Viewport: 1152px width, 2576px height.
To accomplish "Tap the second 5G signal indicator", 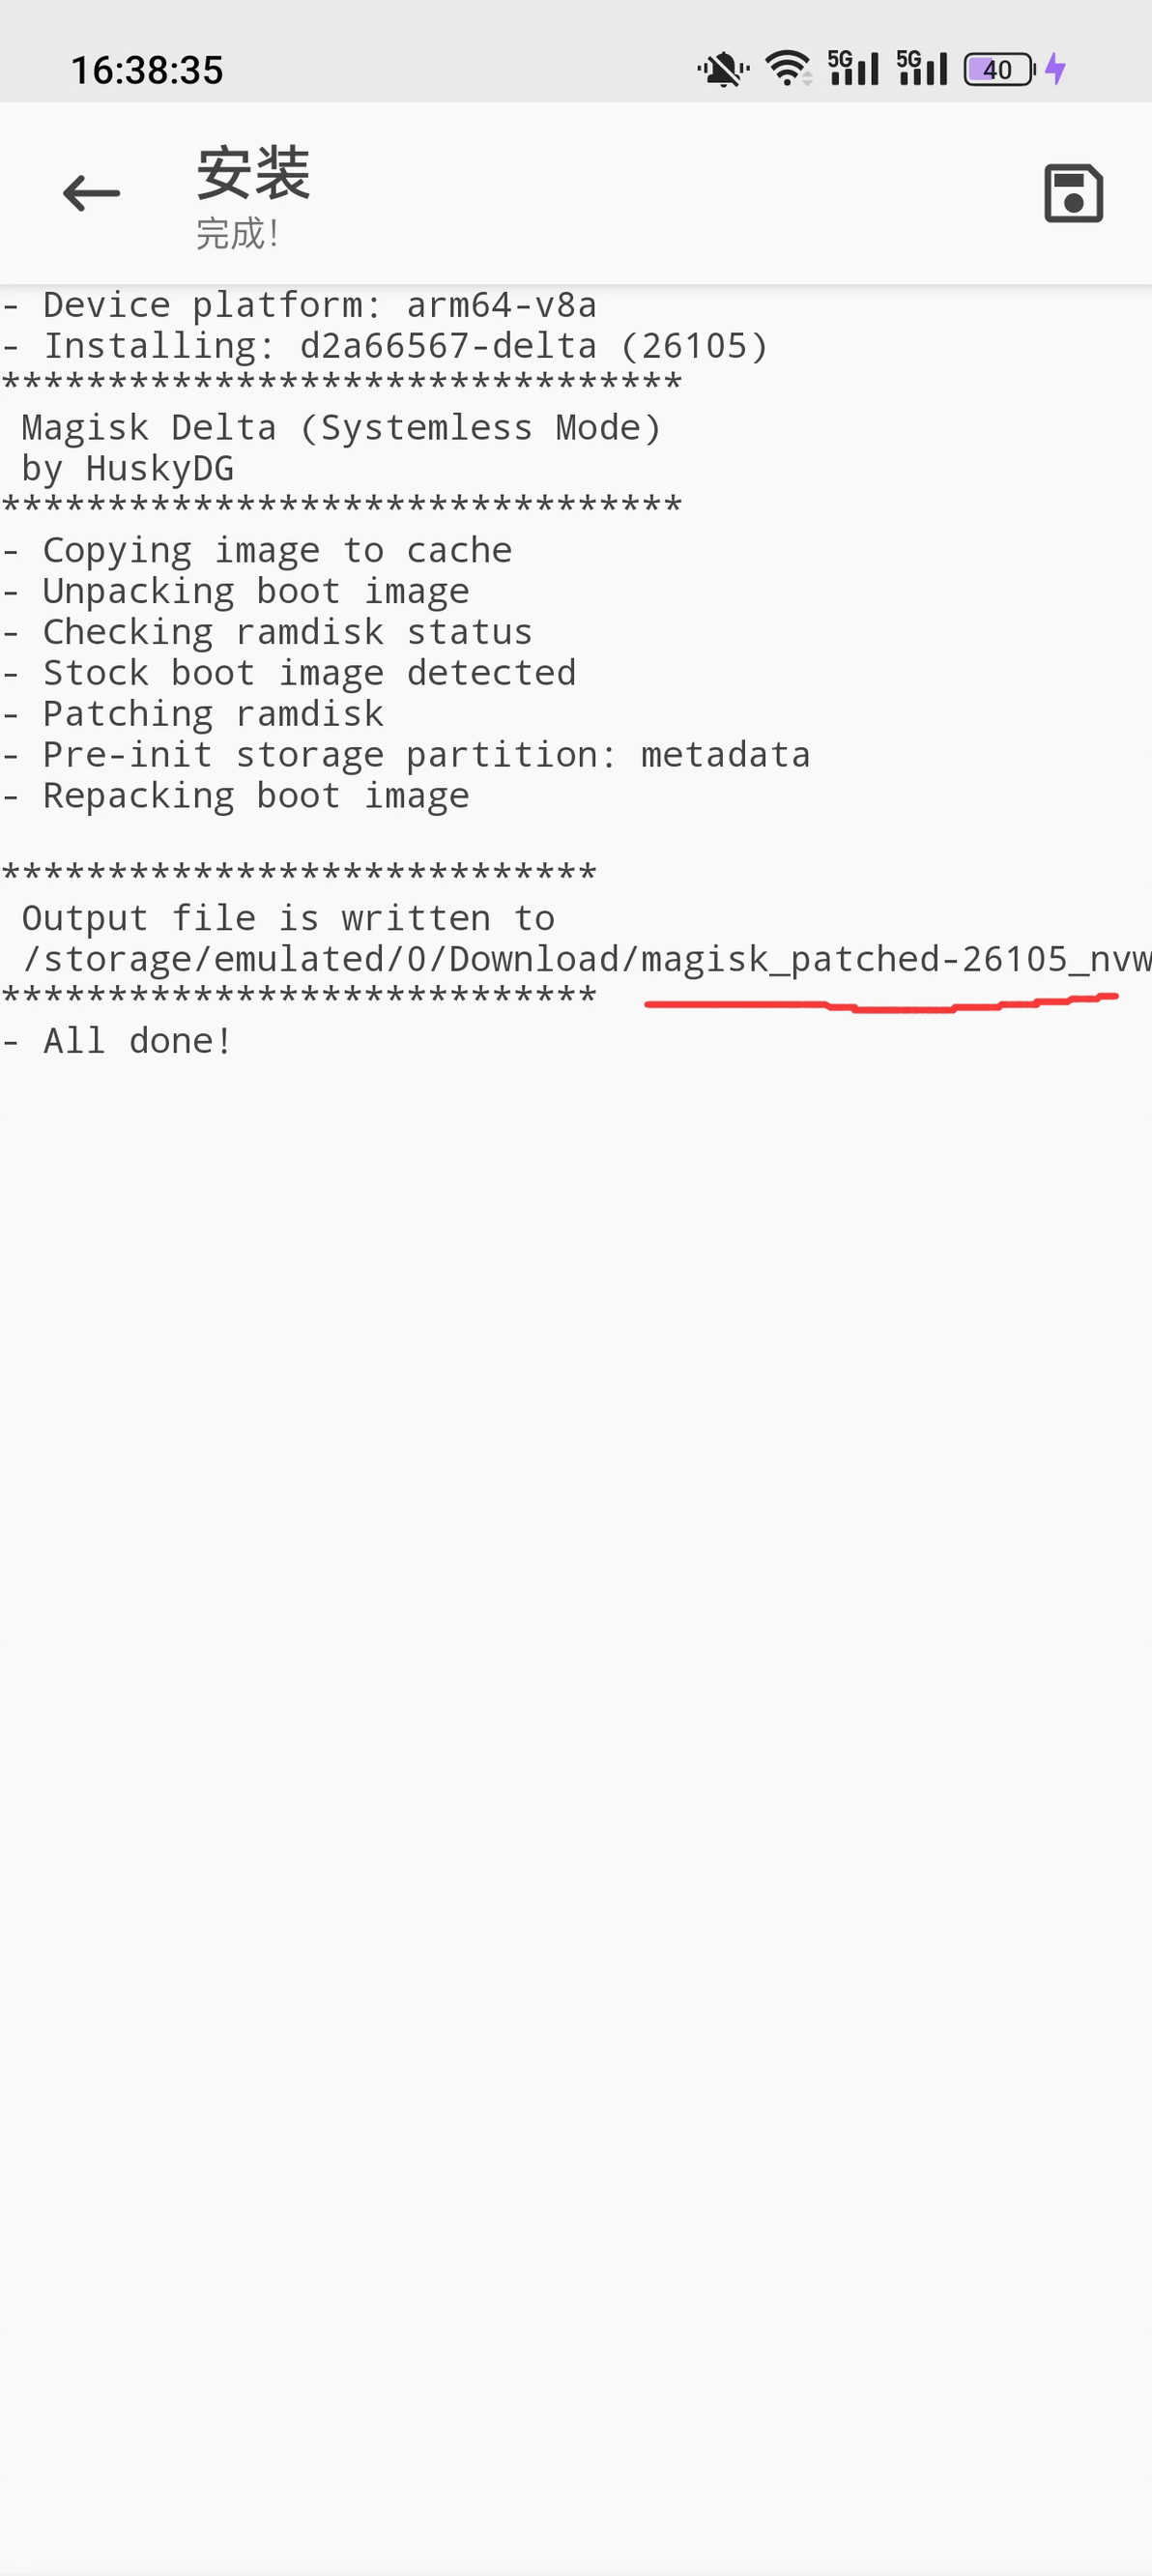I will pos(922,69).
